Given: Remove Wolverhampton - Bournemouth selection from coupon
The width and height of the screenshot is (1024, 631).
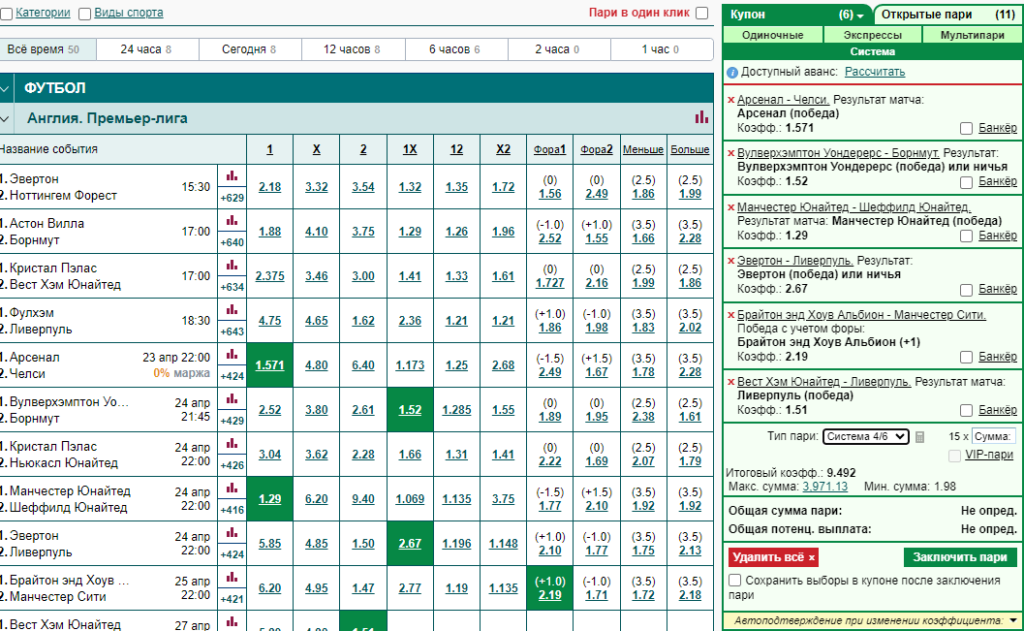Looking at the screenshot, I should [x=731, y=153].
